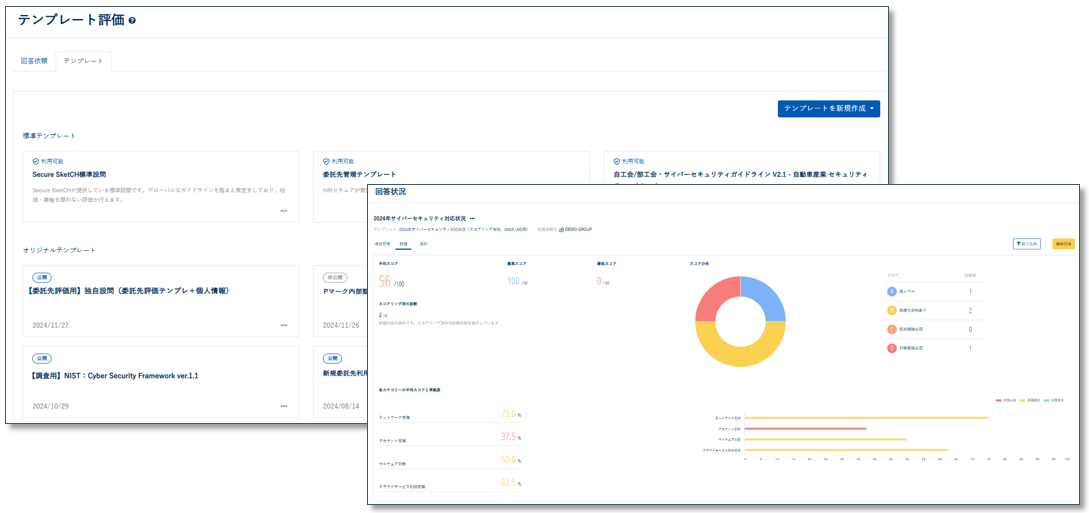The image size is (1089, 513).
Task: Click ネットワーク管理 bar in category chart
Action: point(866,418)
